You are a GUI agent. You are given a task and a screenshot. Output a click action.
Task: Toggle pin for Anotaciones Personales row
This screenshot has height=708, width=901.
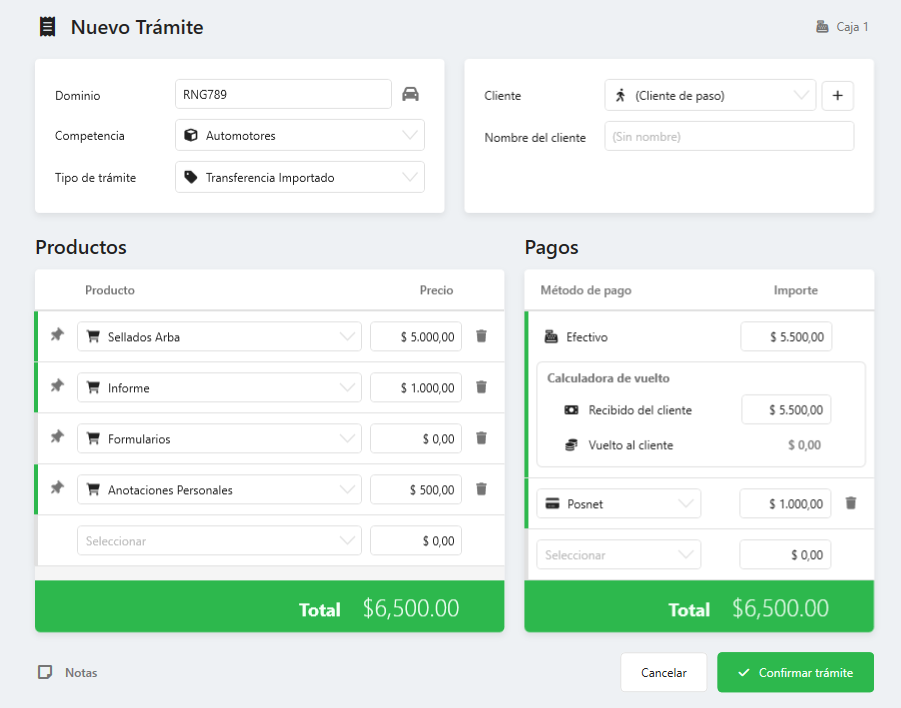point(57,488)
